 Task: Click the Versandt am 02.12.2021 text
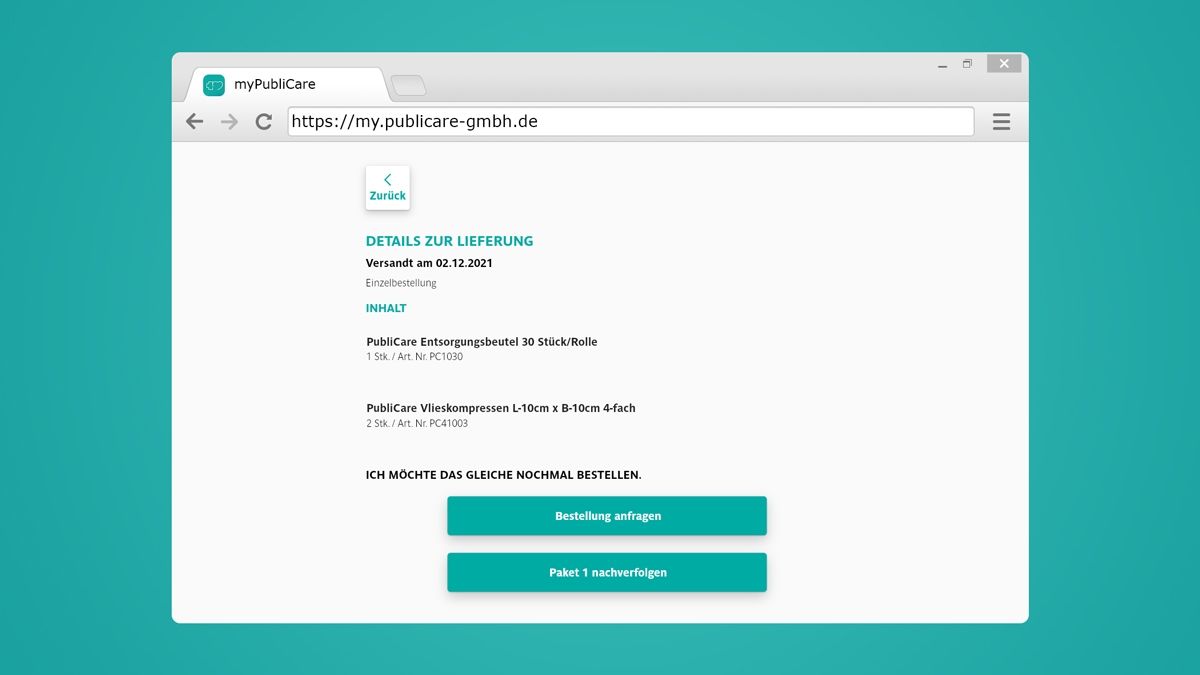tap(429, 264)
